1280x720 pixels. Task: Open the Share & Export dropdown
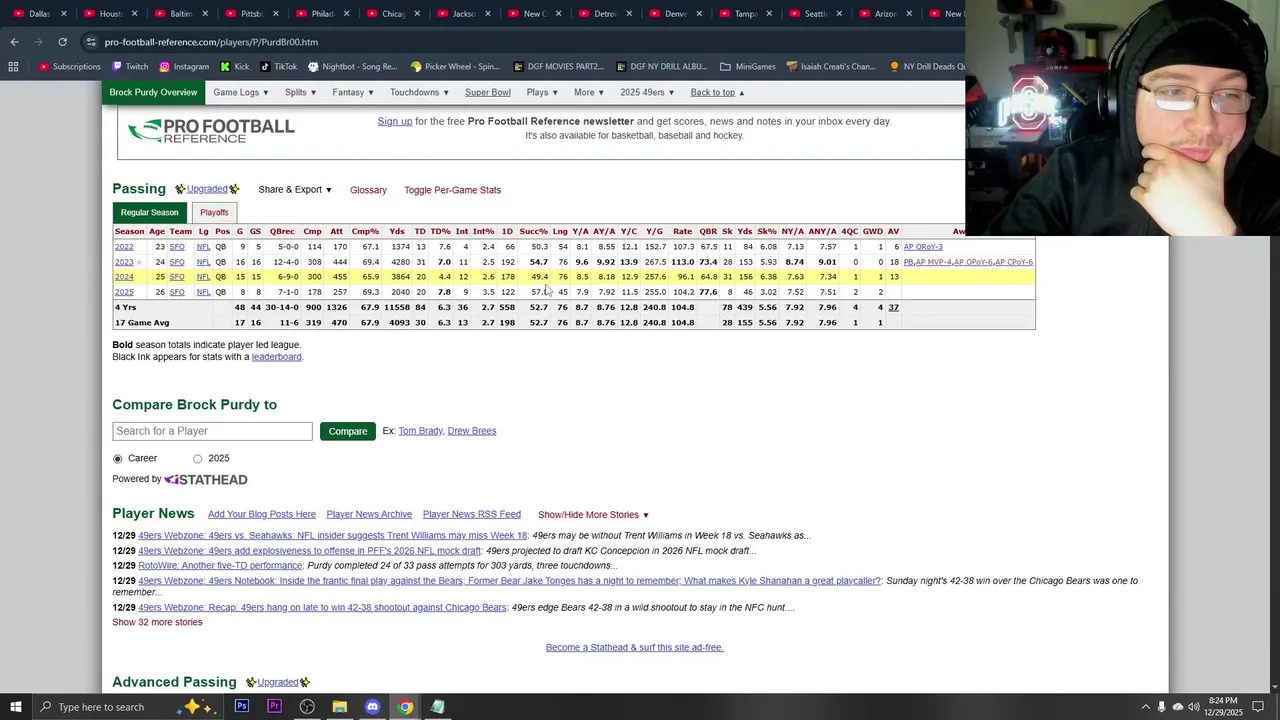click(x=295, y=190)
